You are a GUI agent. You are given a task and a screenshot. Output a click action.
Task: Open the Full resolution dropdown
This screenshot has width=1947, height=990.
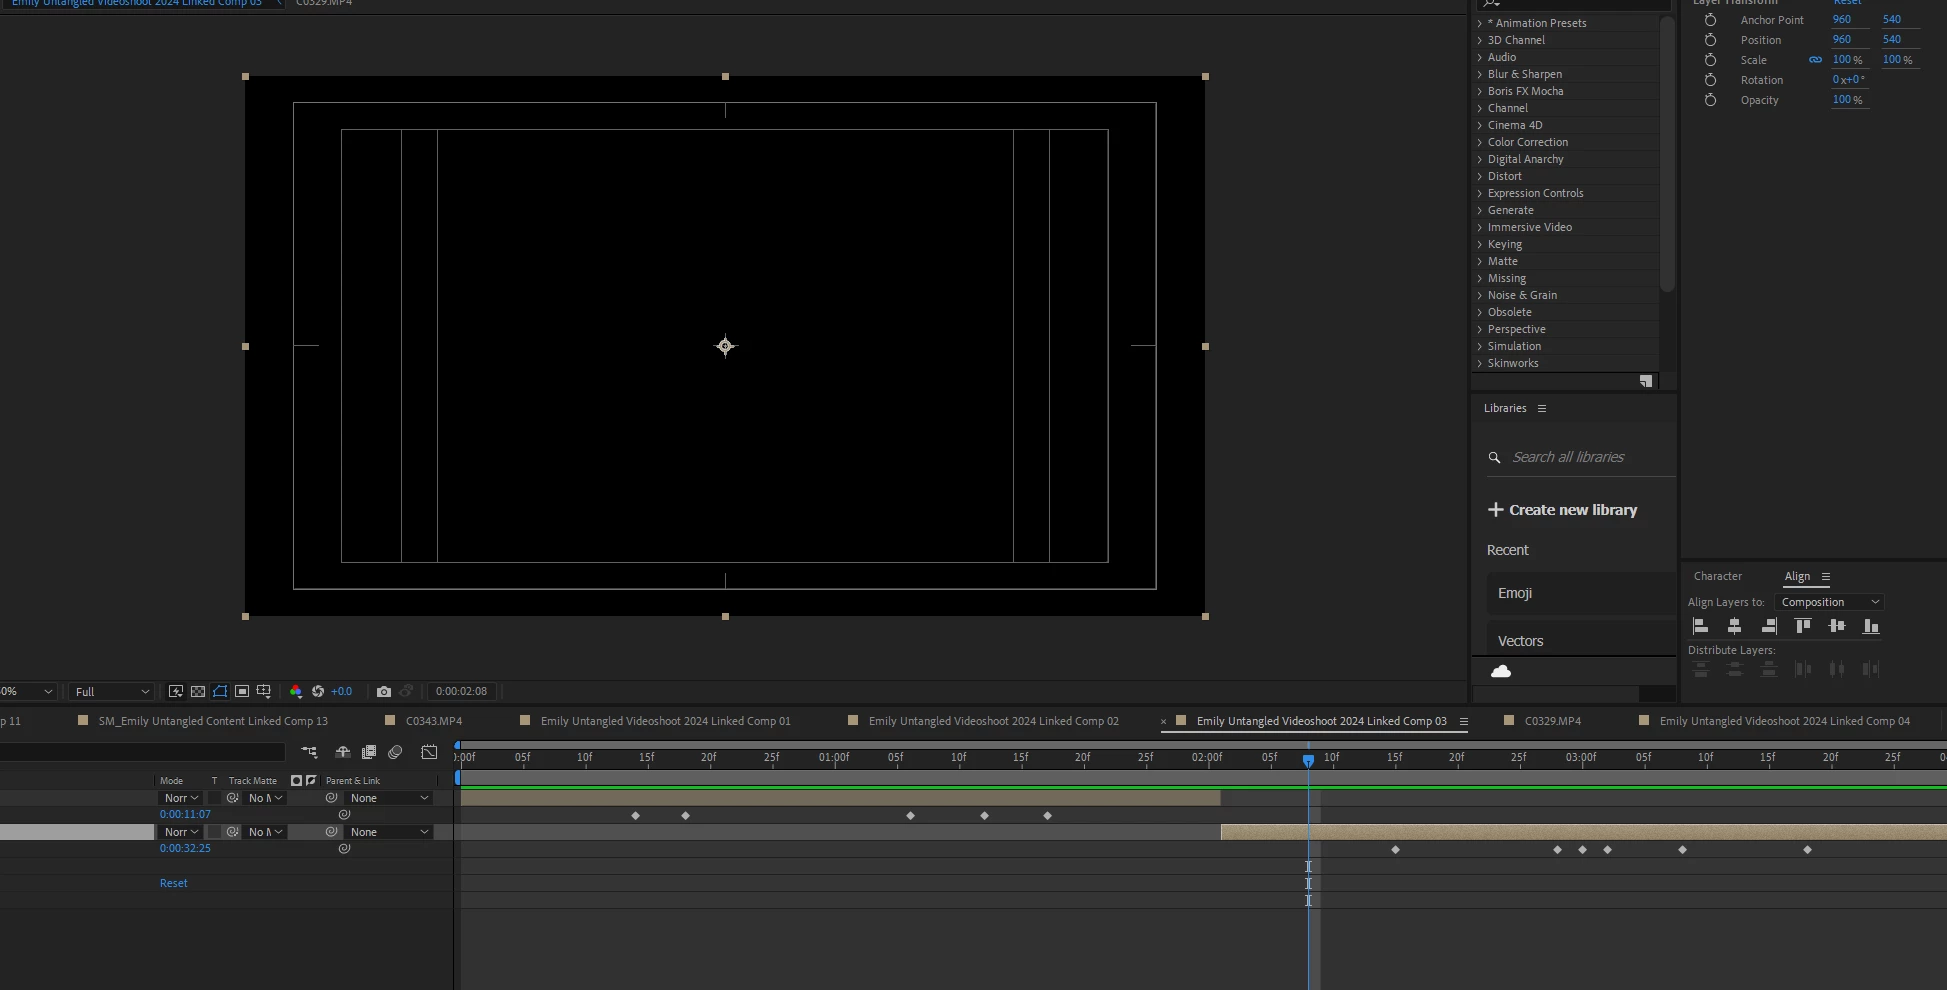(112, 691)
